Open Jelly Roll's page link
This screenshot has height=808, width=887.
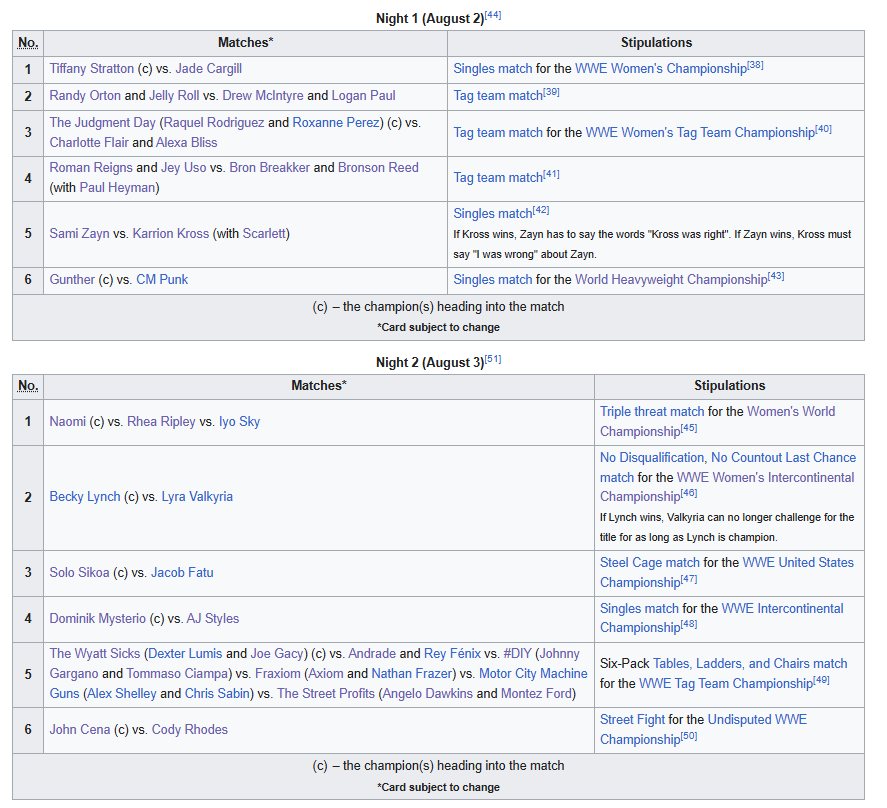point(174,96)
